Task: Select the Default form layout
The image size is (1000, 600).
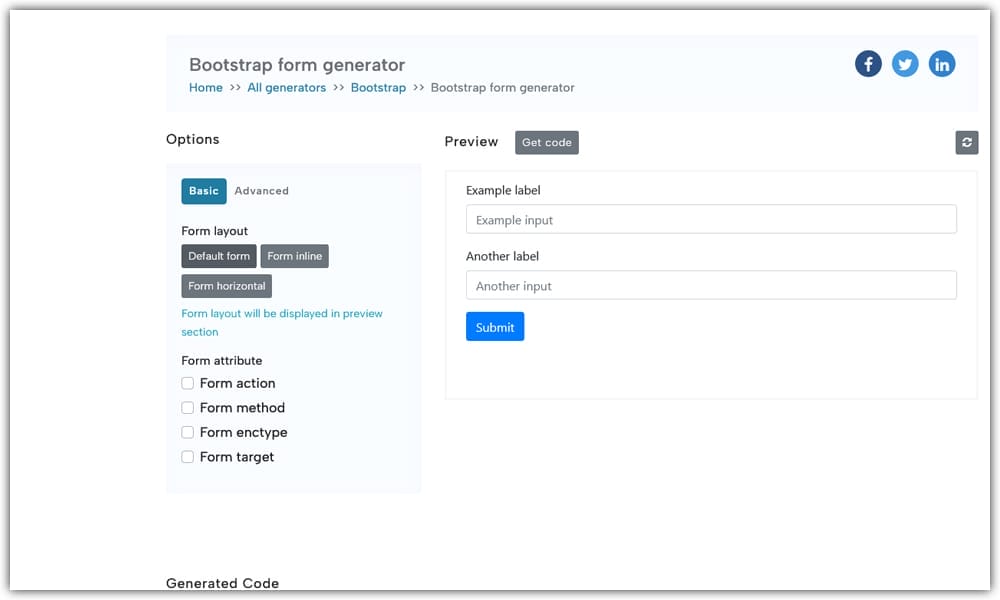Action: tap(218, 256)
